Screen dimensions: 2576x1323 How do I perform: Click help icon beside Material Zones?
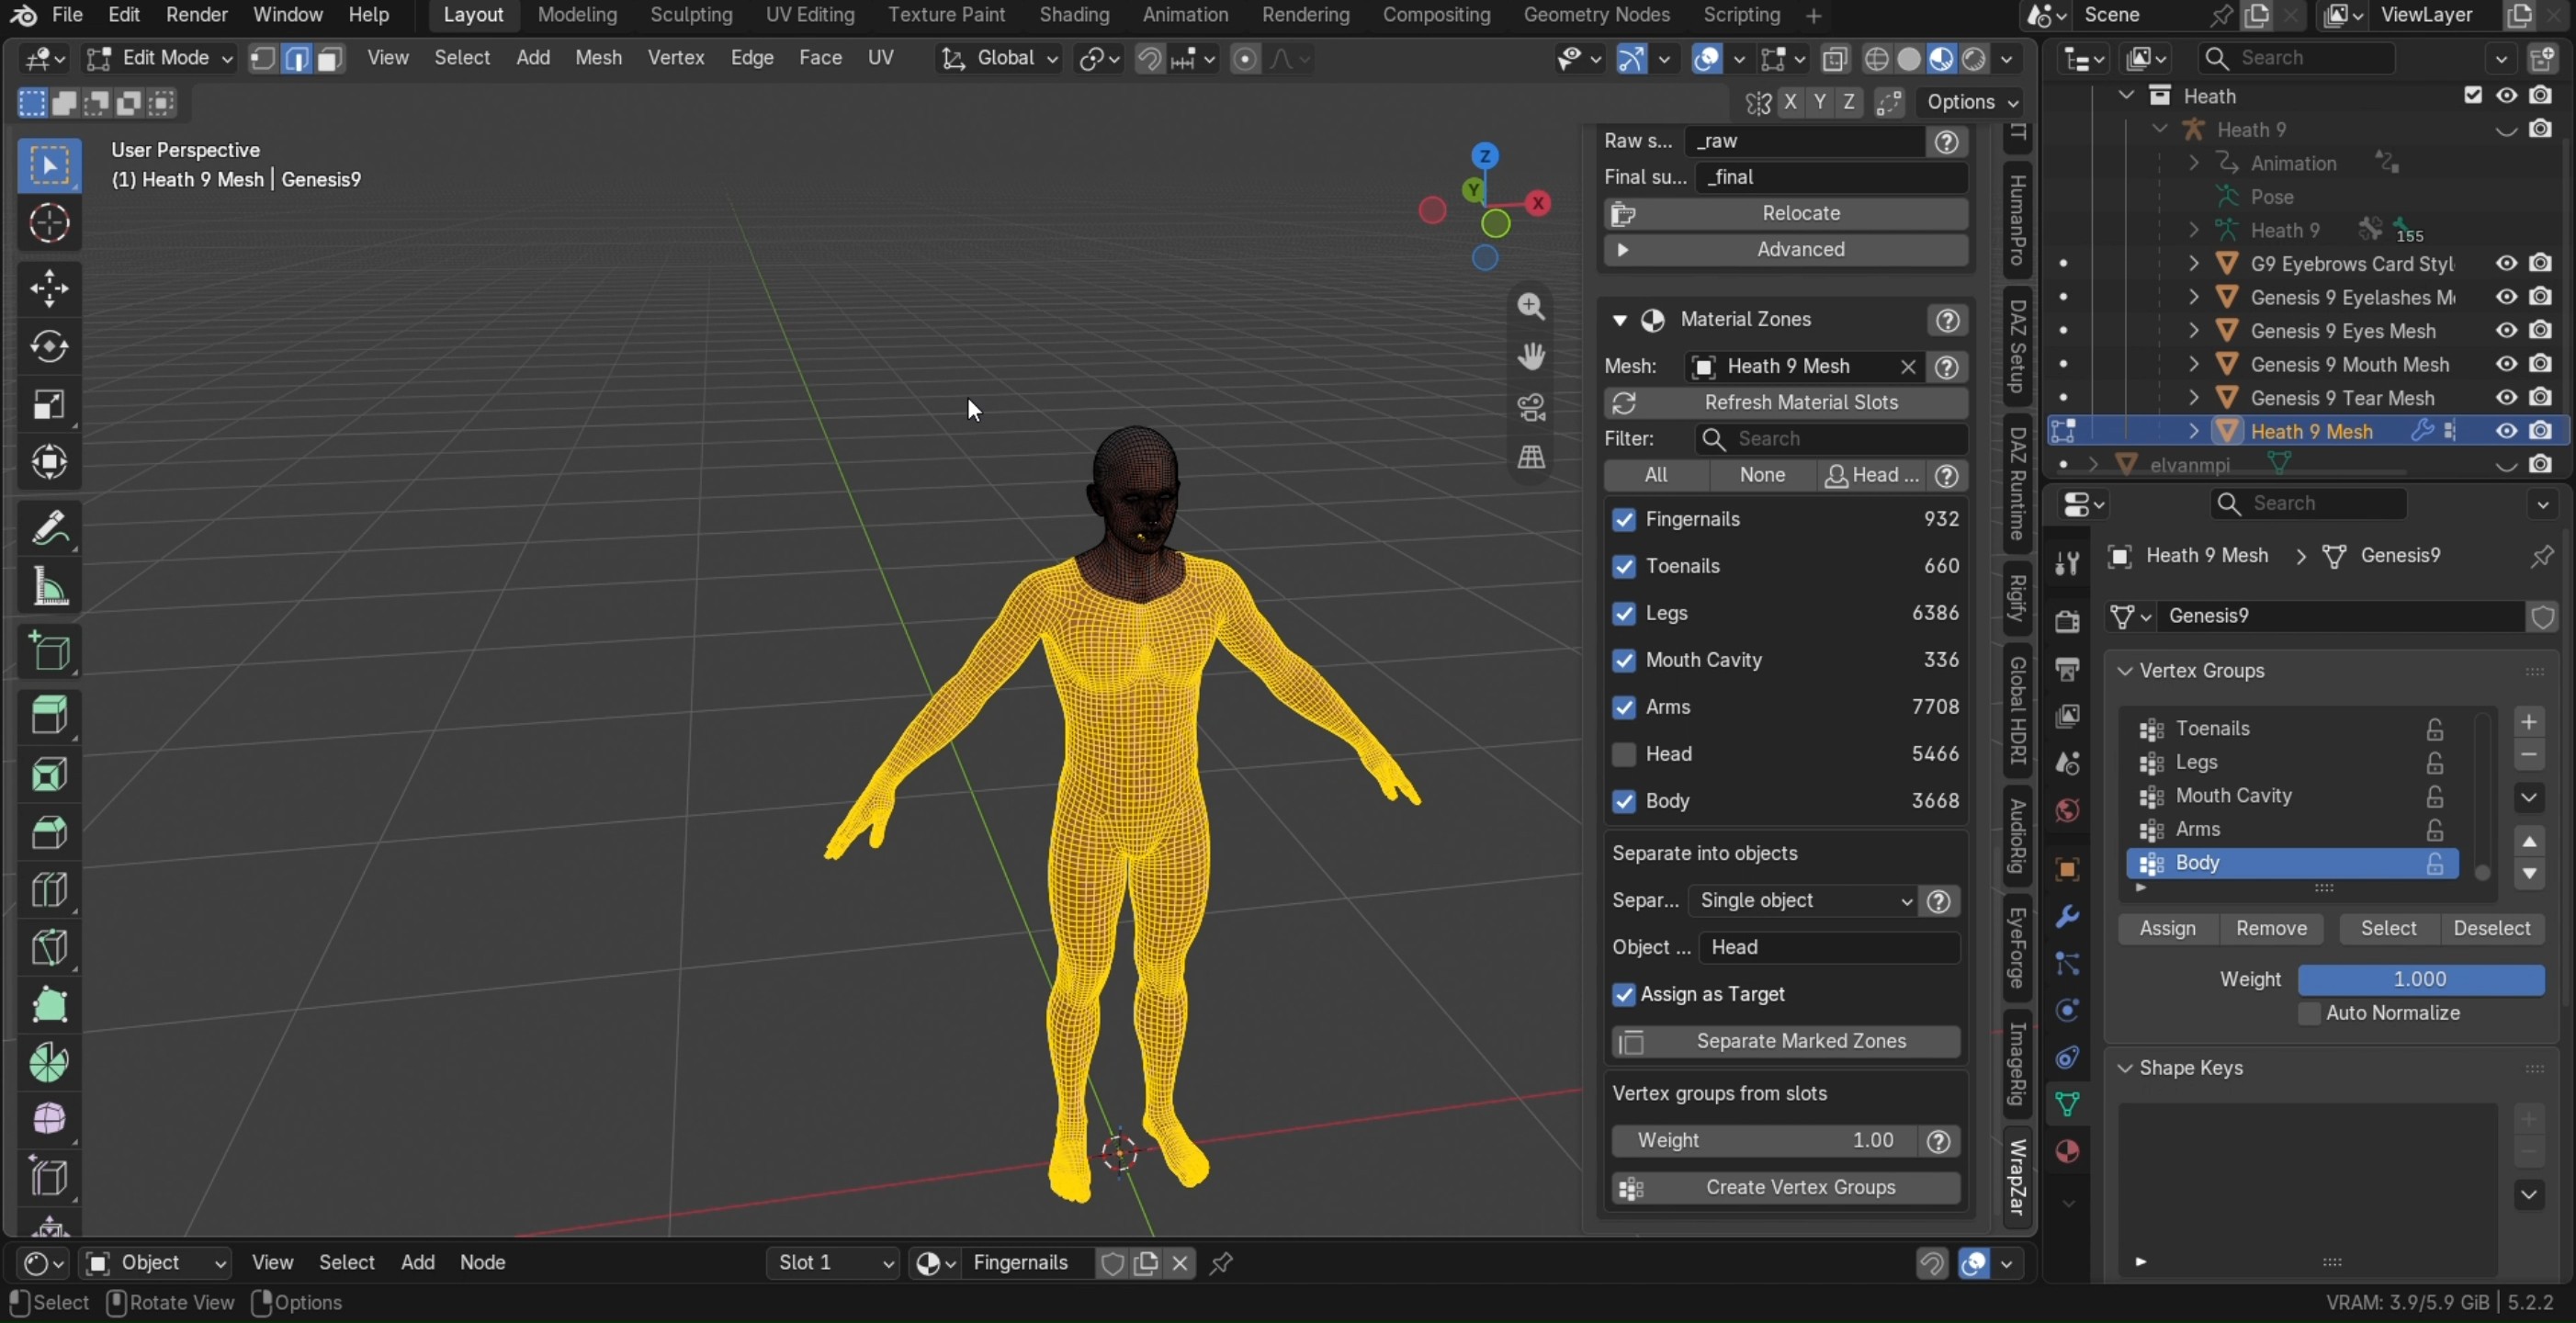(x=1946, y=320)
